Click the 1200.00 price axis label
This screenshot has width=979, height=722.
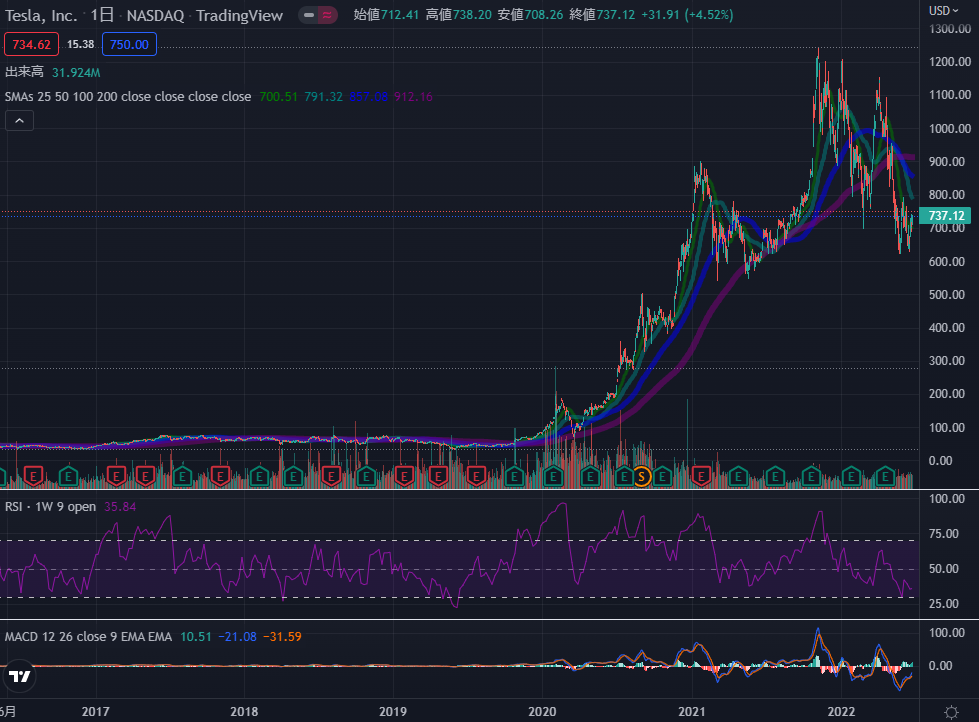pyautogui.click(x=950, y=62)
